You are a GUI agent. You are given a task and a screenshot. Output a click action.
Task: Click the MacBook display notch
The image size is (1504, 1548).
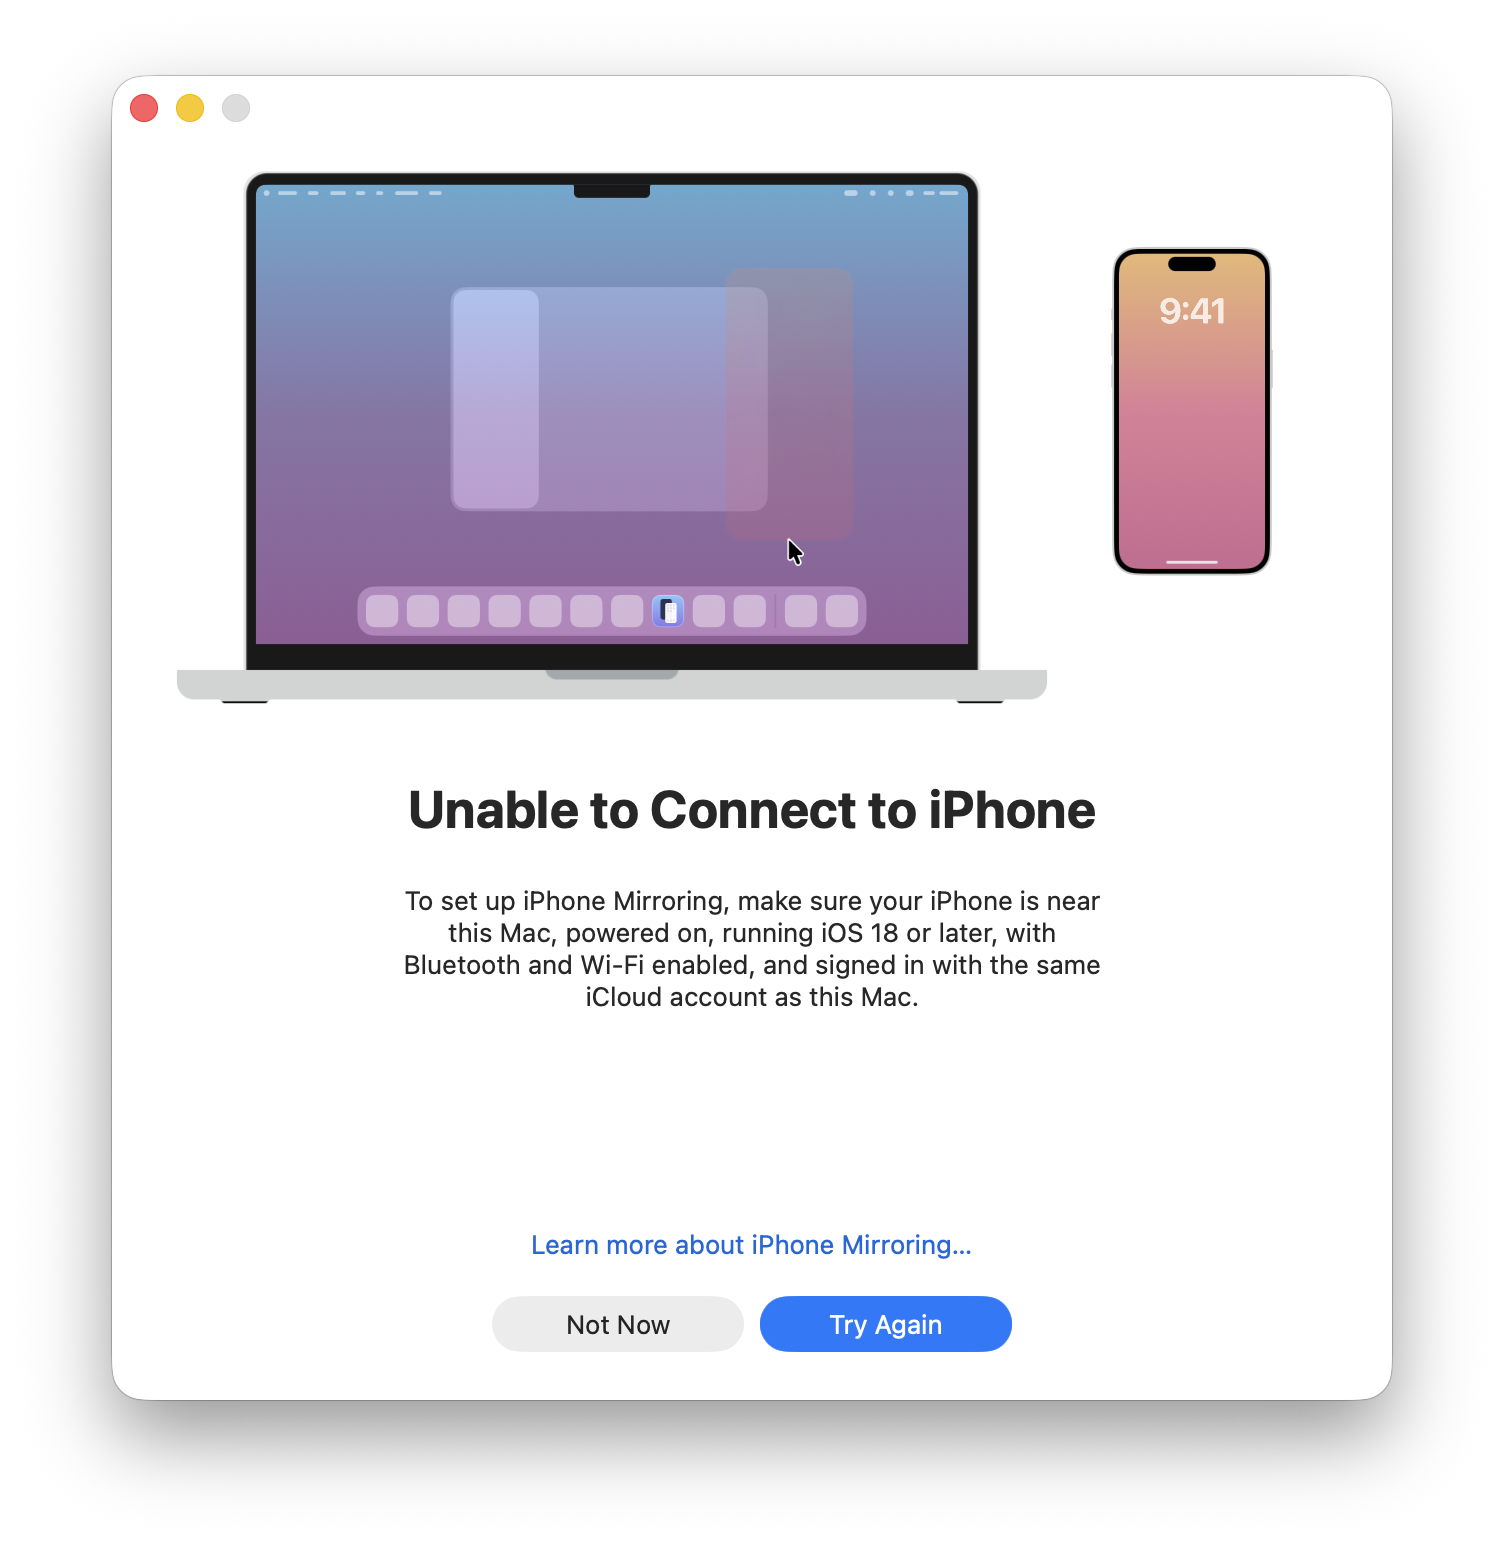612,191
